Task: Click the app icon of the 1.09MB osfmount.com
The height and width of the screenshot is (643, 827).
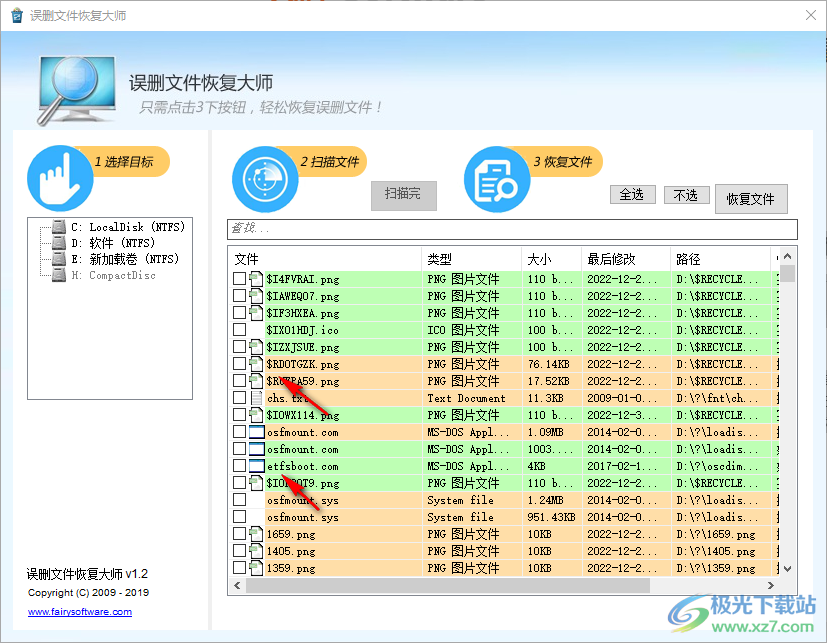Action: point(256,432)
